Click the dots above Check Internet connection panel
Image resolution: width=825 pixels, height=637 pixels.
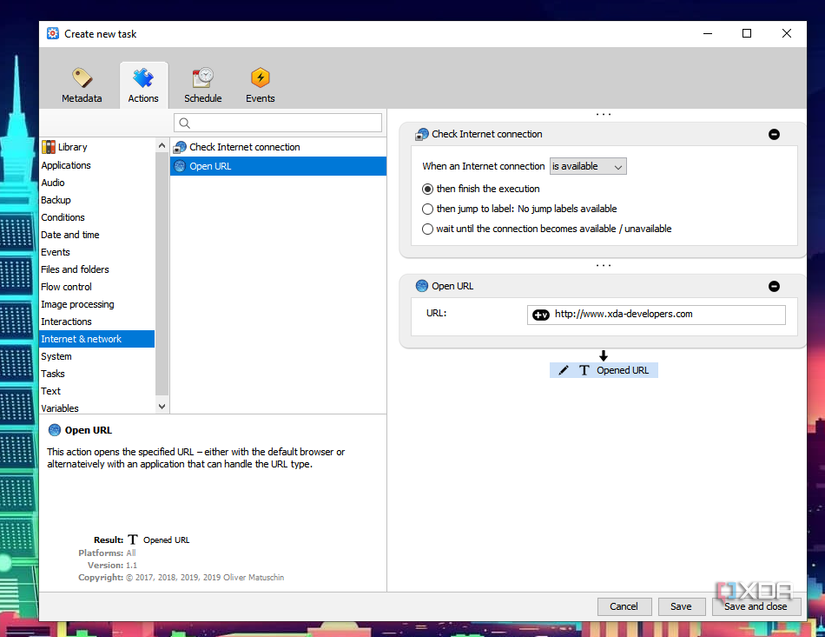point(603,114)
